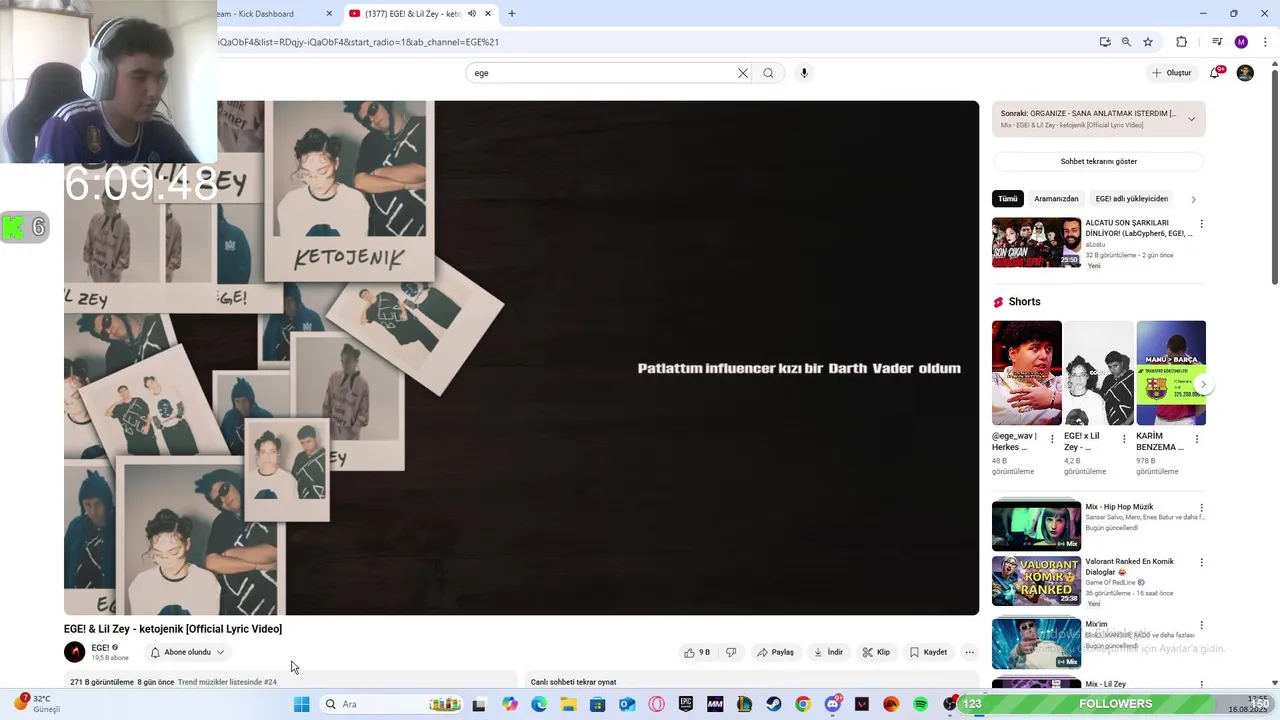Click the Windows taskbar Ara search box
Image resolution: width=1280 pixels, height=720 pixels.
pyautogui.click(x=390, y=704)
